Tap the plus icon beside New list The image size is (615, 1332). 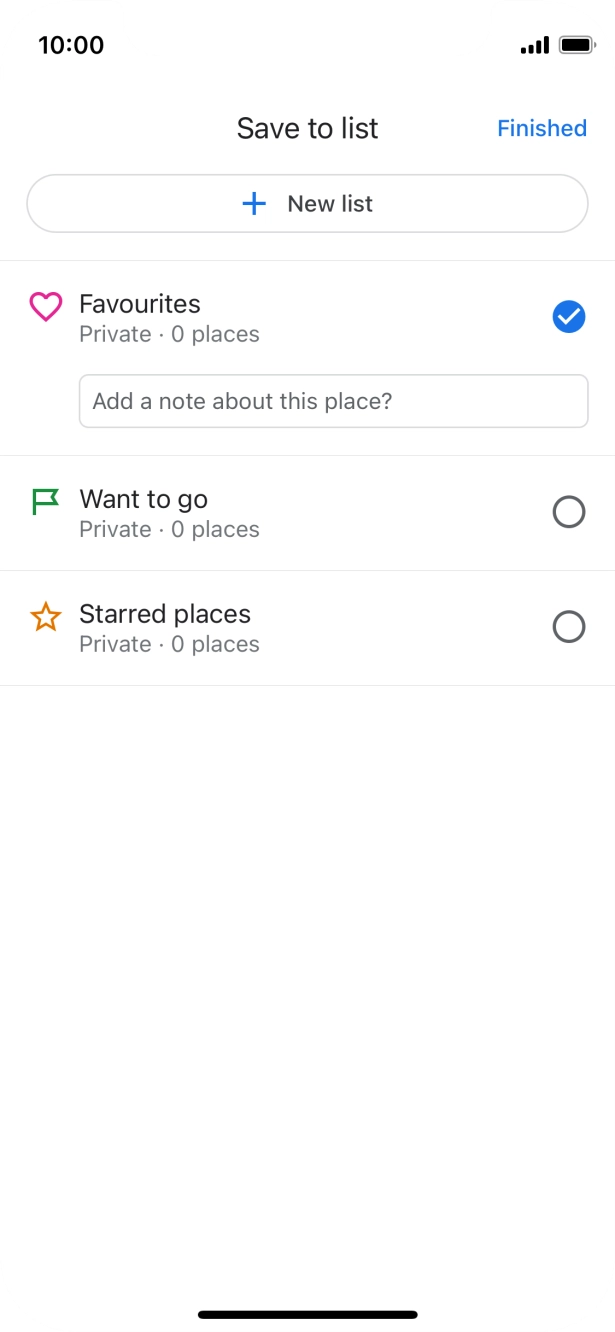(x=255, y=204)
